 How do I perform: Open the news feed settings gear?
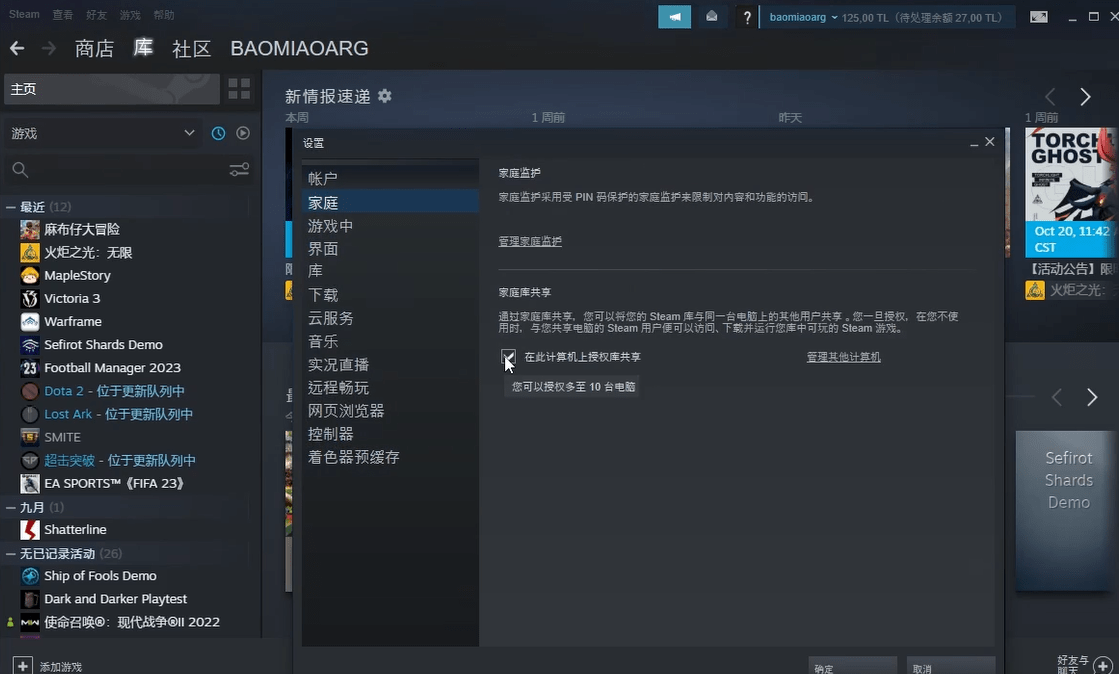point(385,96)
